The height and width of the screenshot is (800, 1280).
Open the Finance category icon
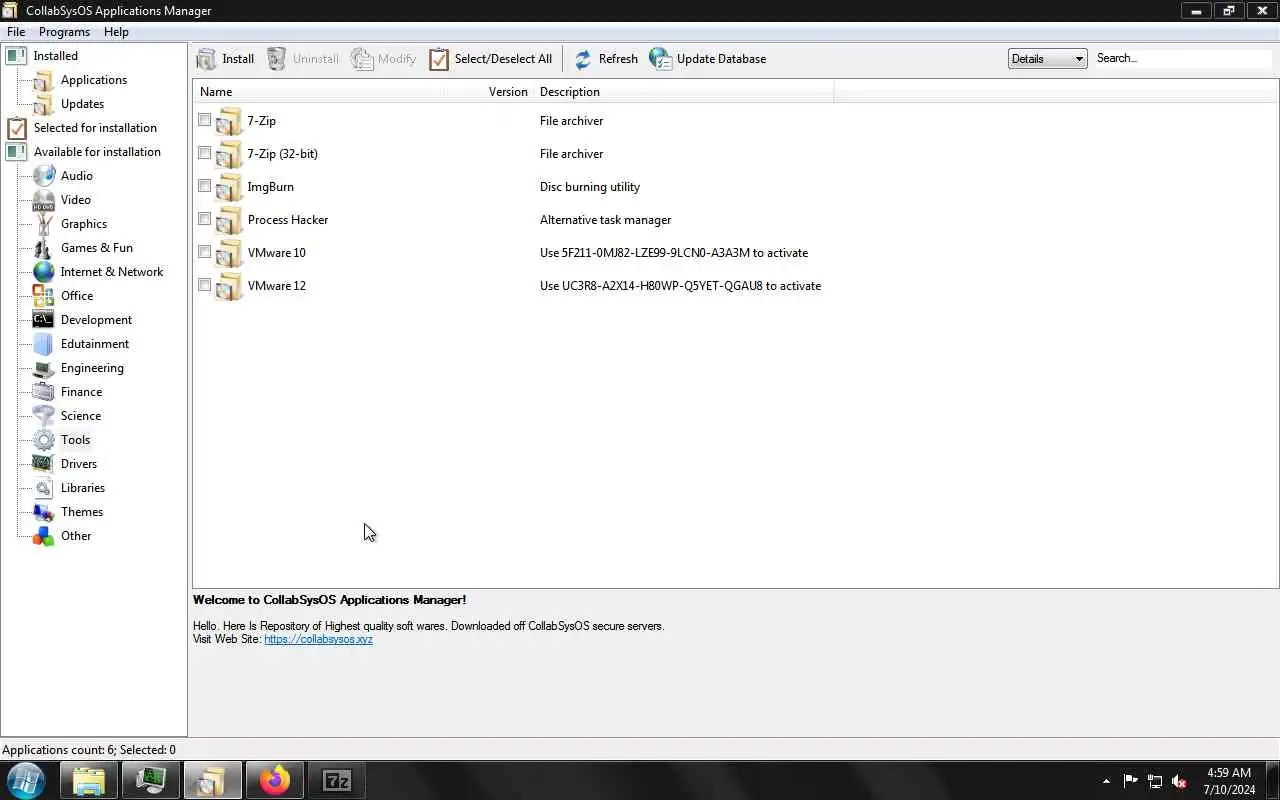point(44,392)
